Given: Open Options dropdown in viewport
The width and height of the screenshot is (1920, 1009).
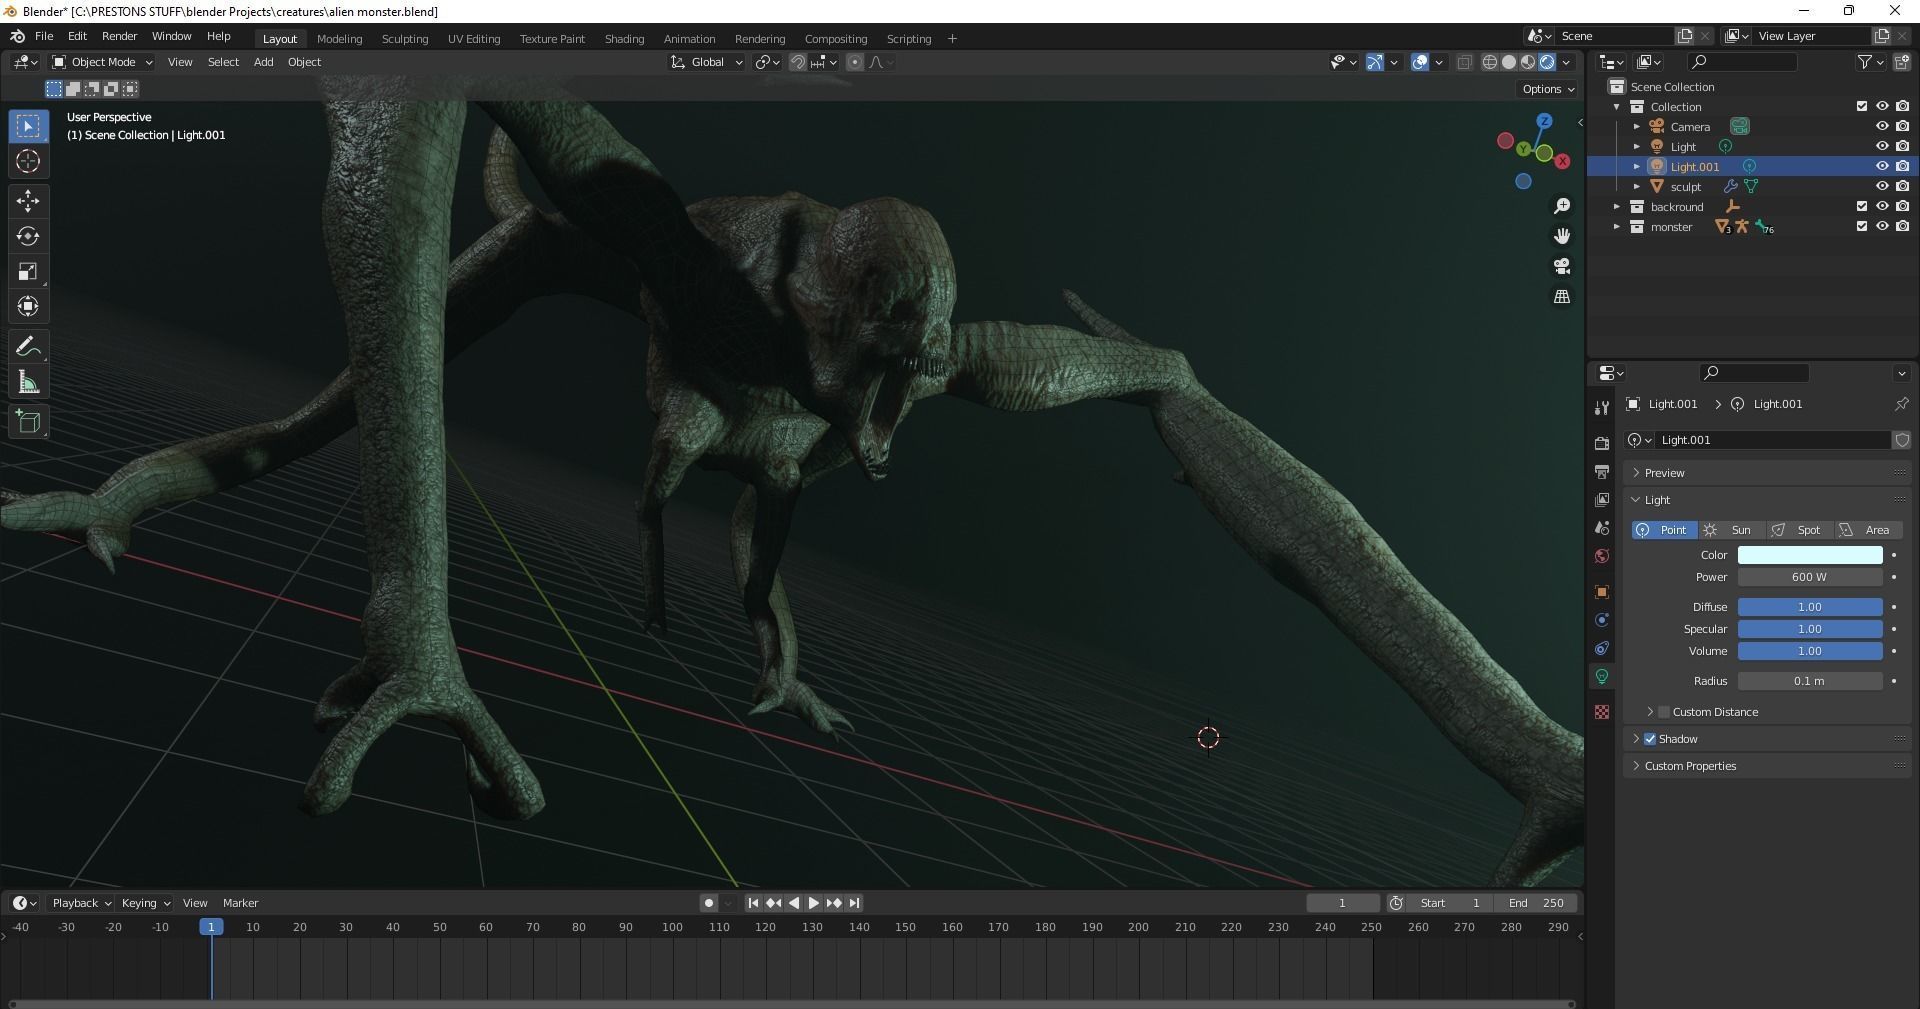Looking at the screenshot, I should [1548, 89].
